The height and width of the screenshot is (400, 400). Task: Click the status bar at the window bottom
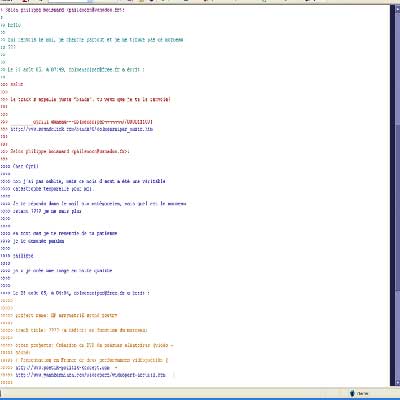[x=200, y=393]
